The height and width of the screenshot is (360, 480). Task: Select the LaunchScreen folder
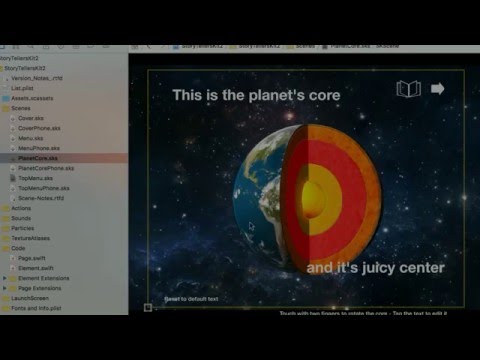pos(30,298)
